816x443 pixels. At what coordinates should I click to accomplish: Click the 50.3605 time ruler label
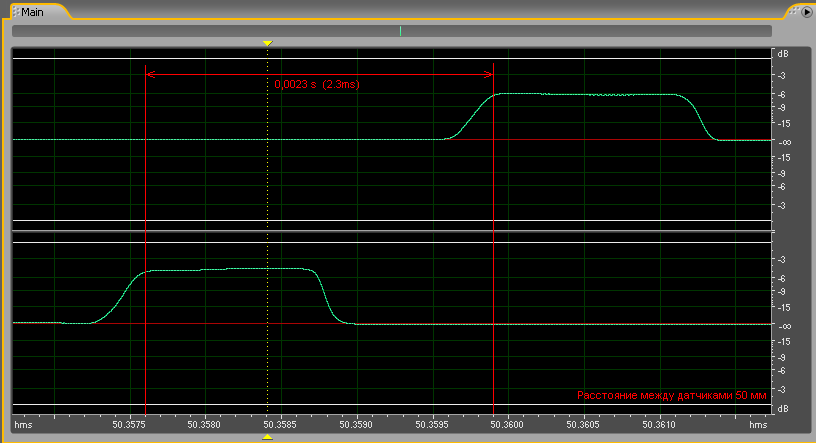[x=583, y=425]
